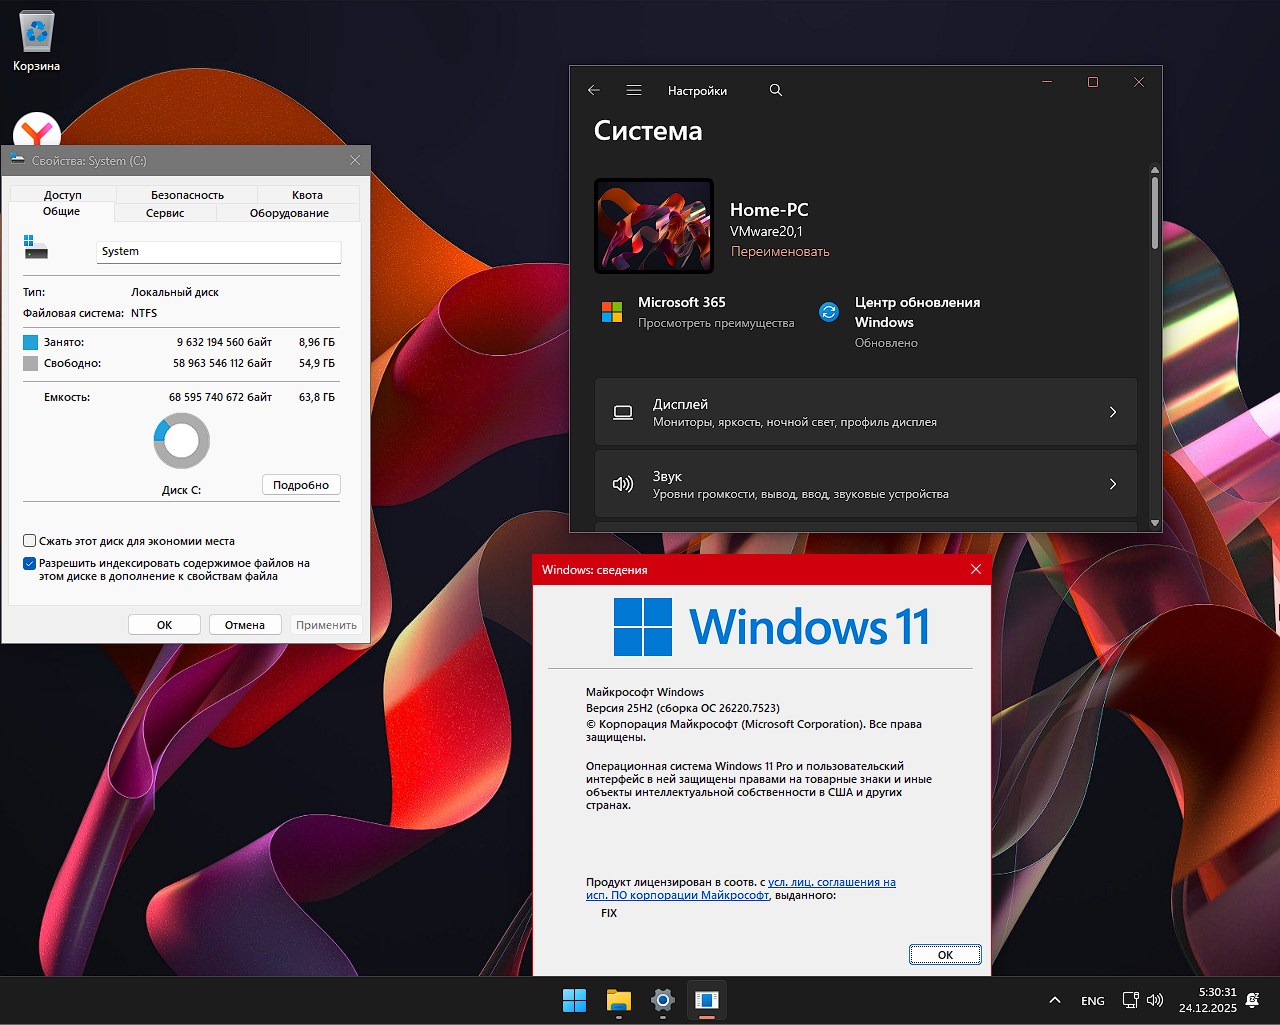
Task: Click the Windows Start button
Action: tap(574, 1000)
